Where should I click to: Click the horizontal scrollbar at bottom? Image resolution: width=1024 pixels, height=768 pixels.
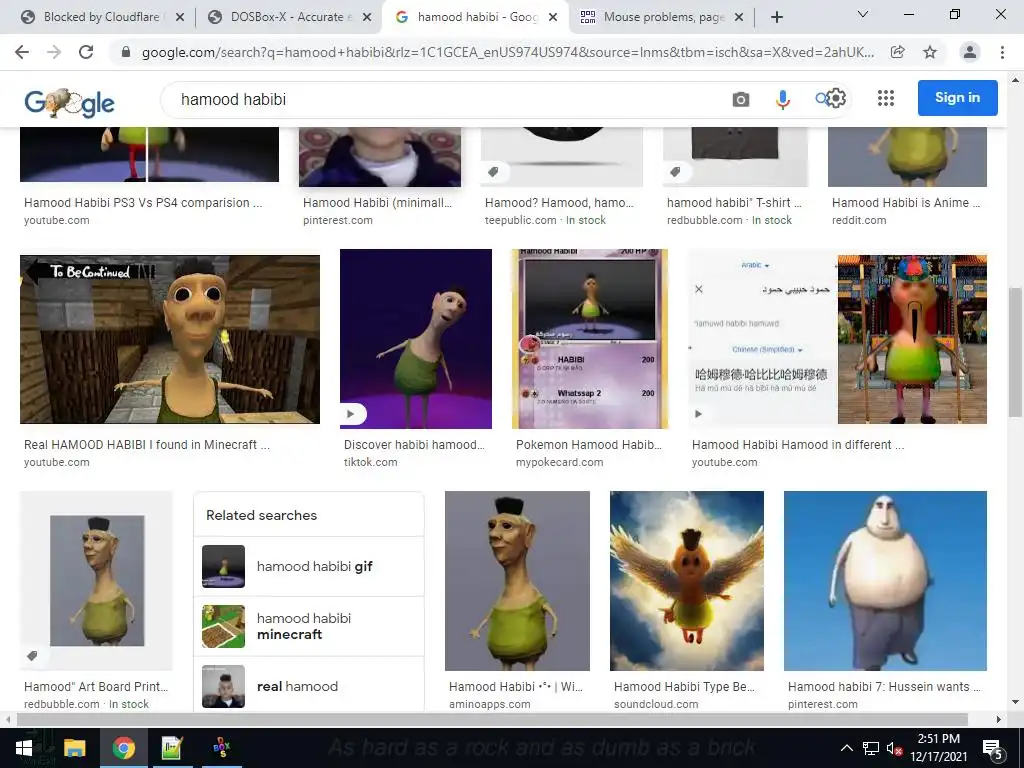(x=492, y=719)
